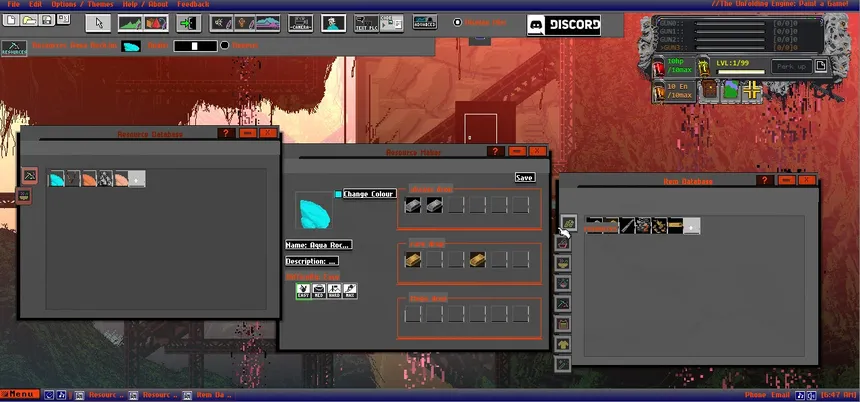
Task: Select the arrow pointer tool
Action: coord(98,23)
